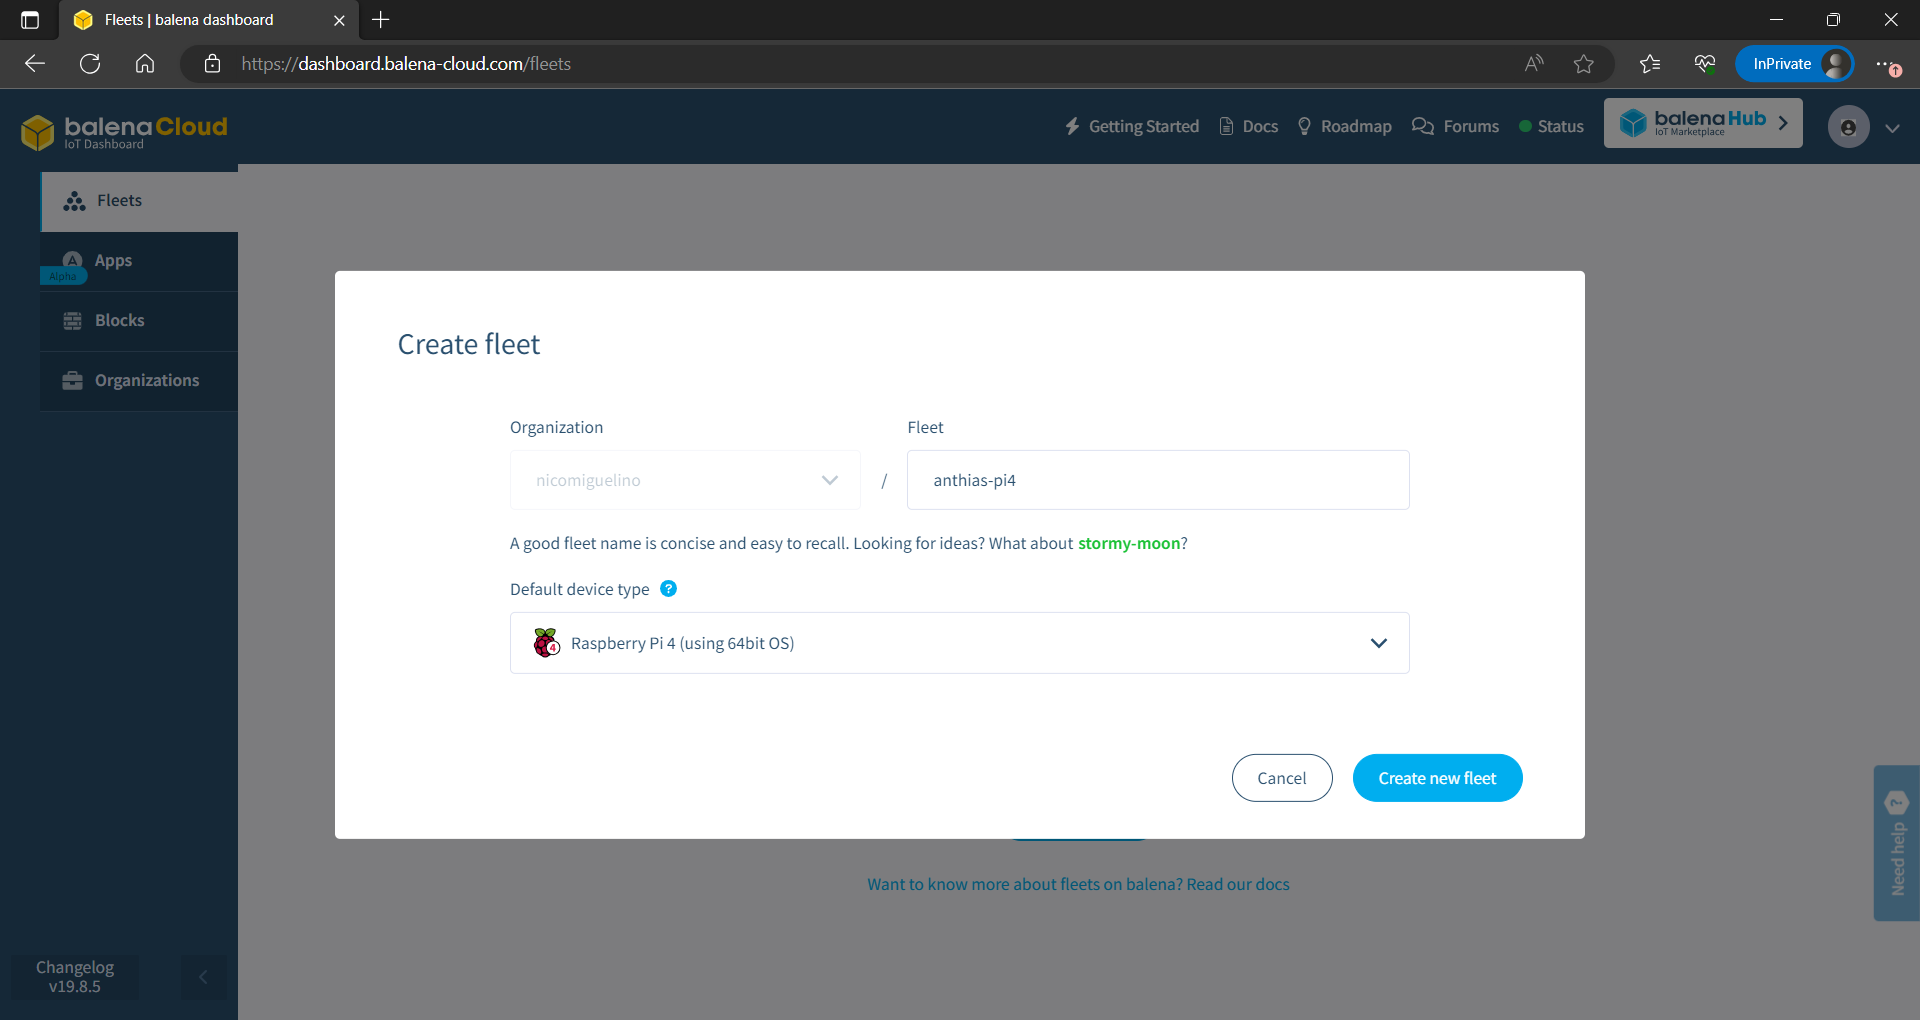Open Browser essentials heart icon

(x=1705, y=64)
